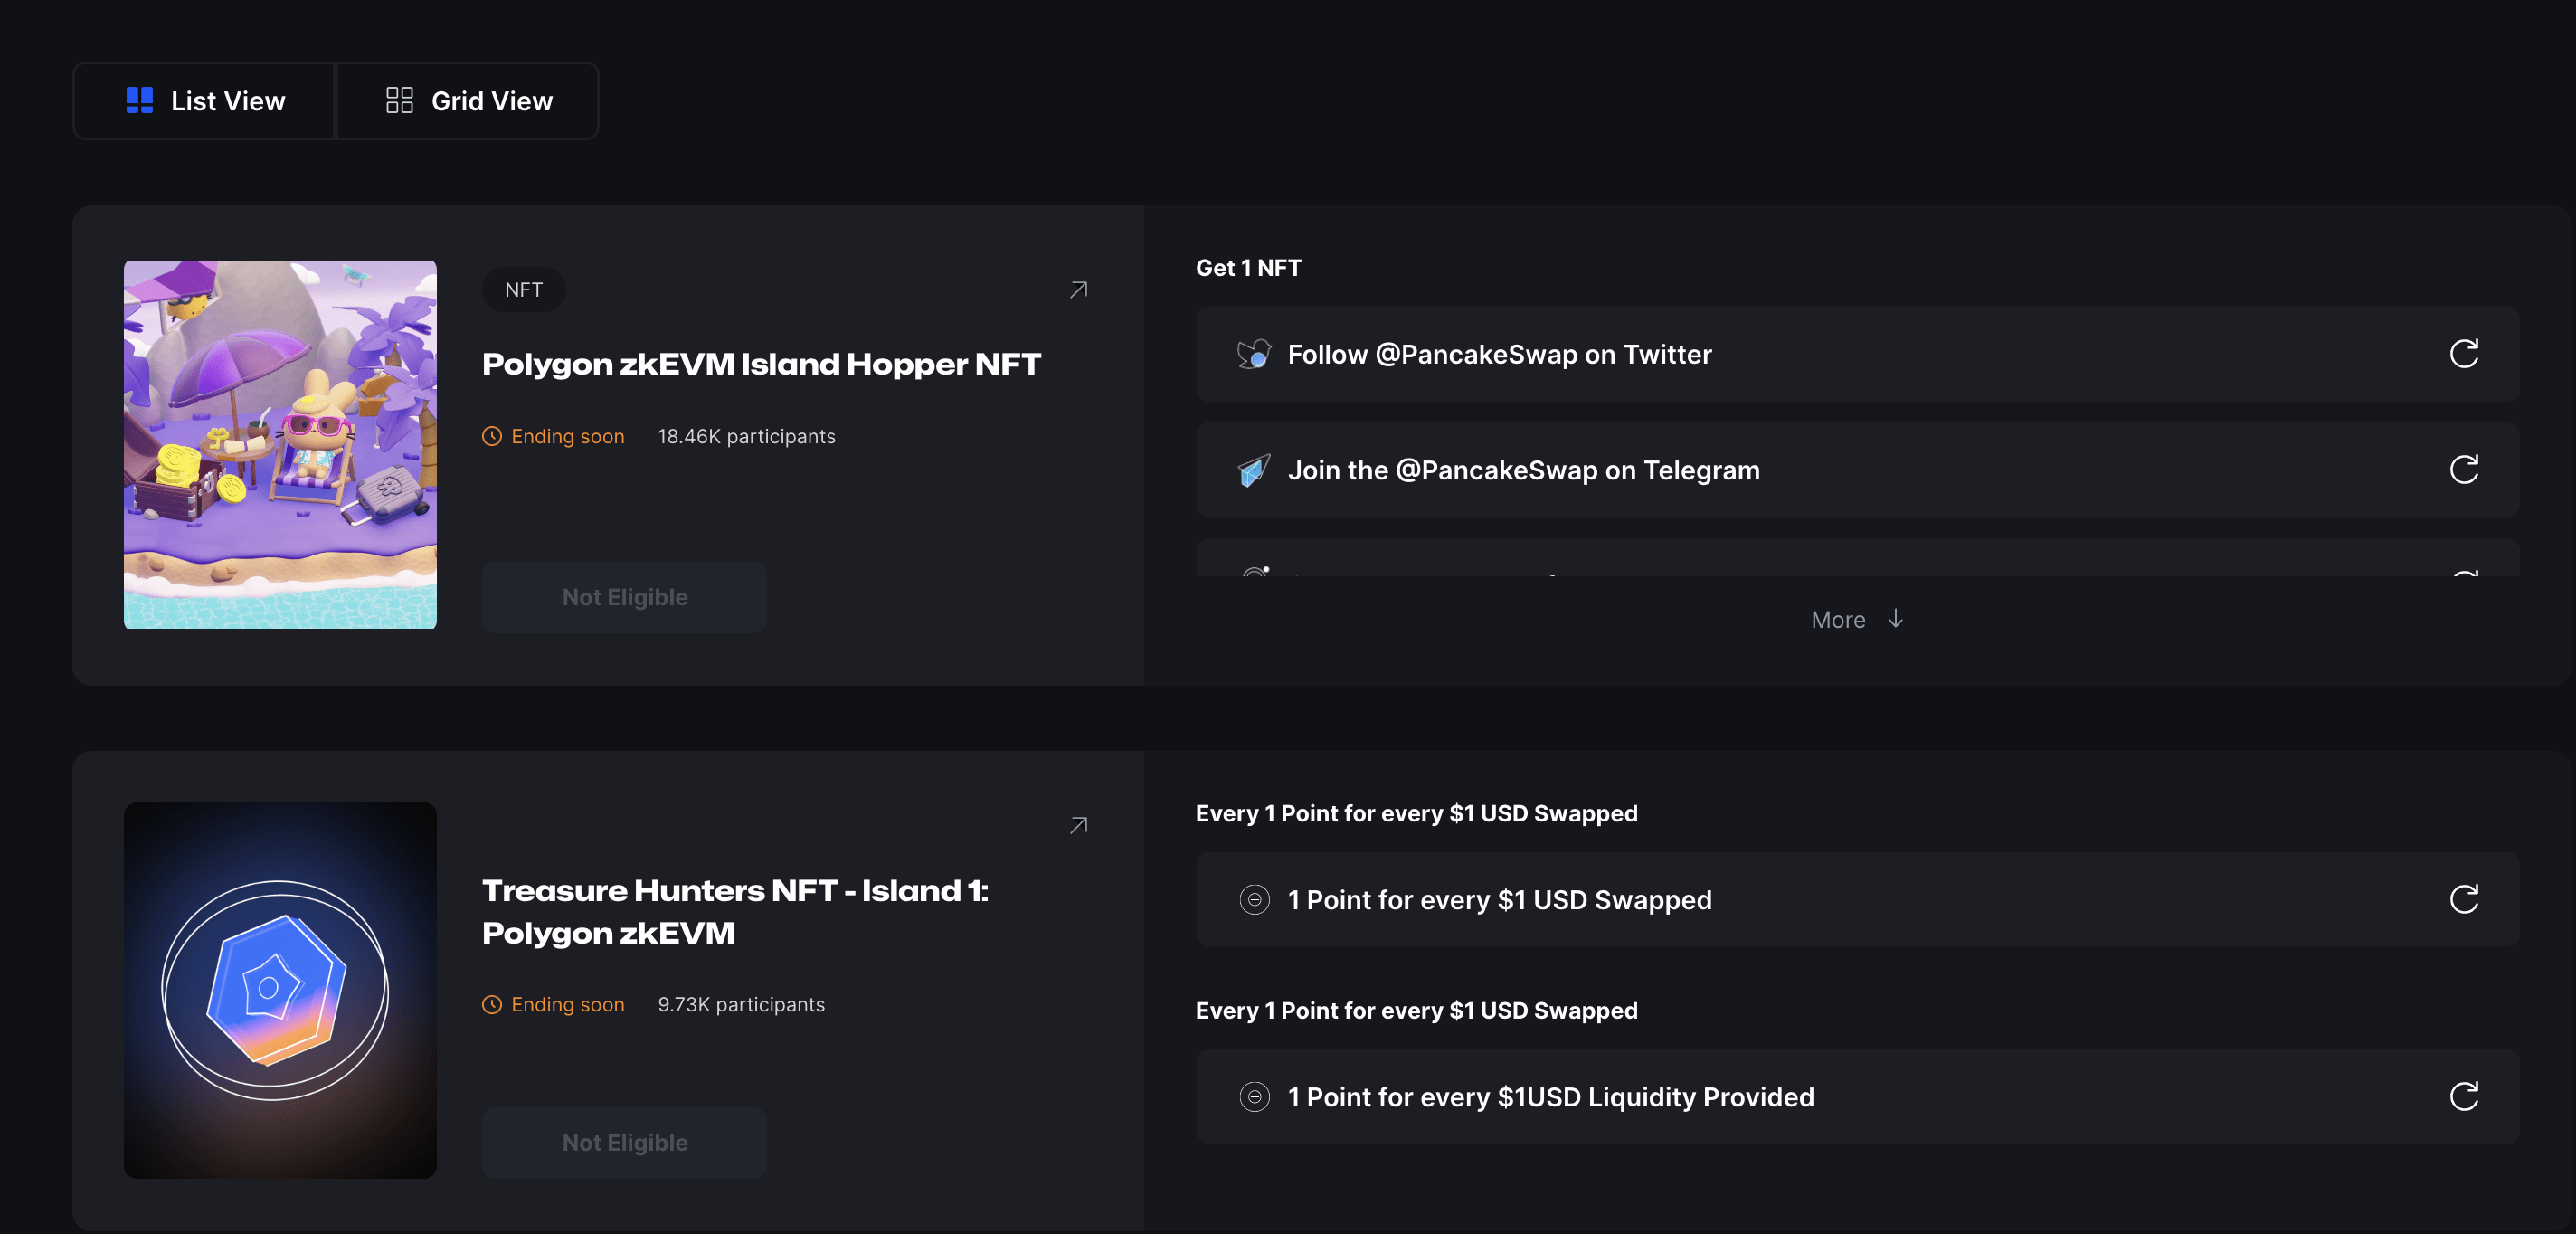Click the Twitter bird icon
The height and width of the screenshot is (1234, 2576).
click(1254, 354)
